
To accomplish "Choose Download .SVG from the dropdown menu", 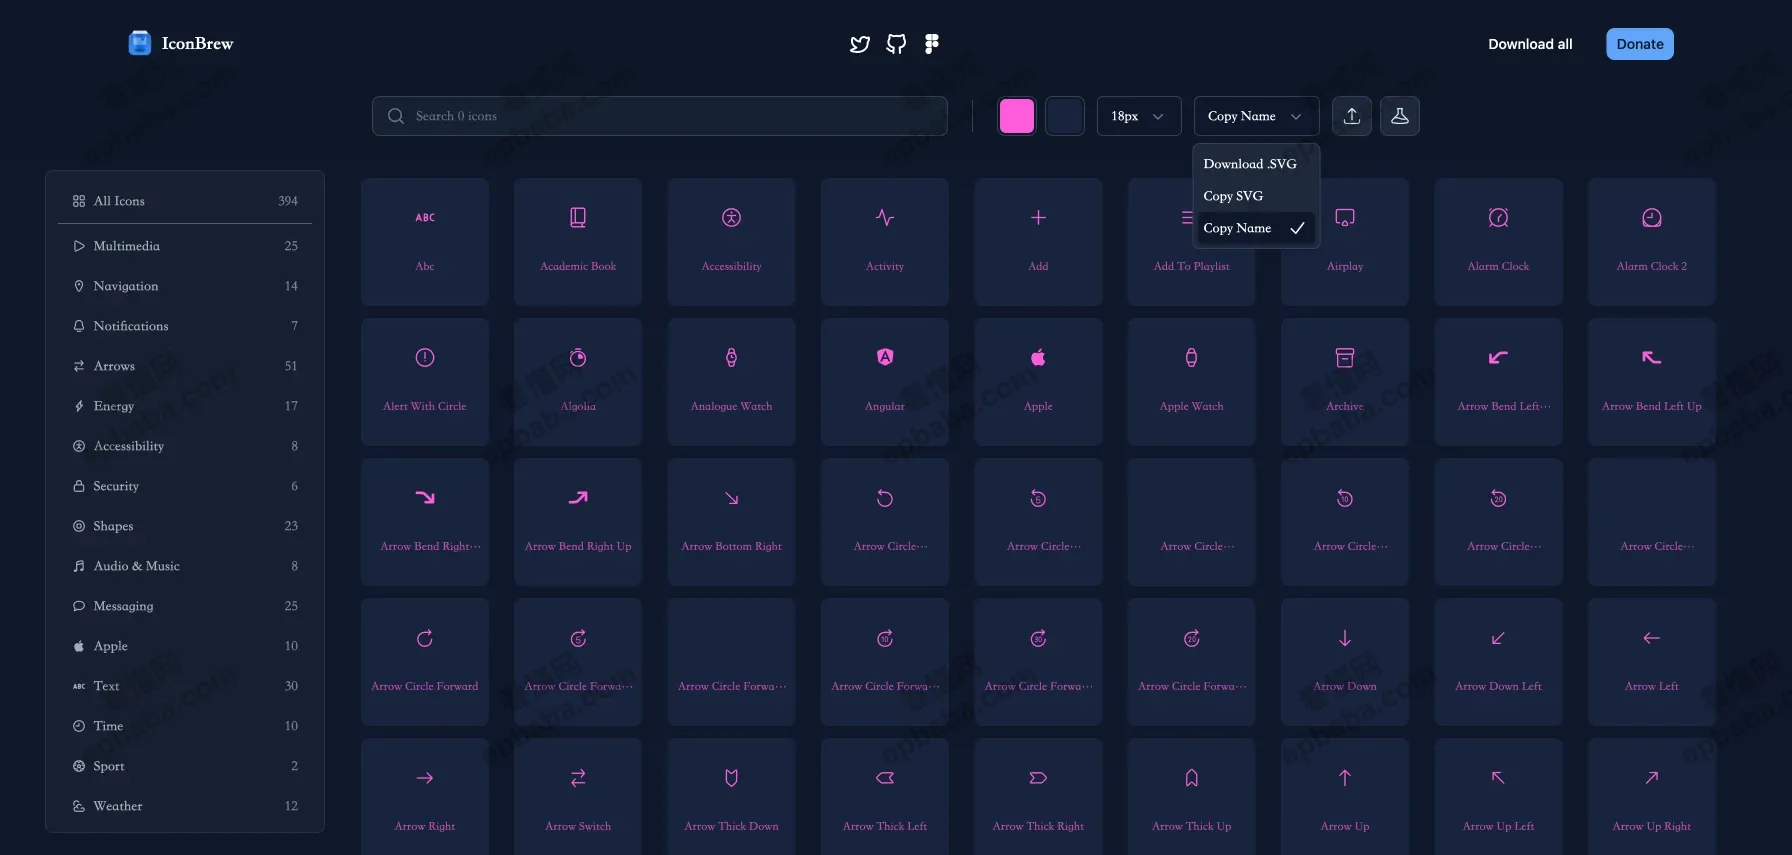I will coord(1250,164).
